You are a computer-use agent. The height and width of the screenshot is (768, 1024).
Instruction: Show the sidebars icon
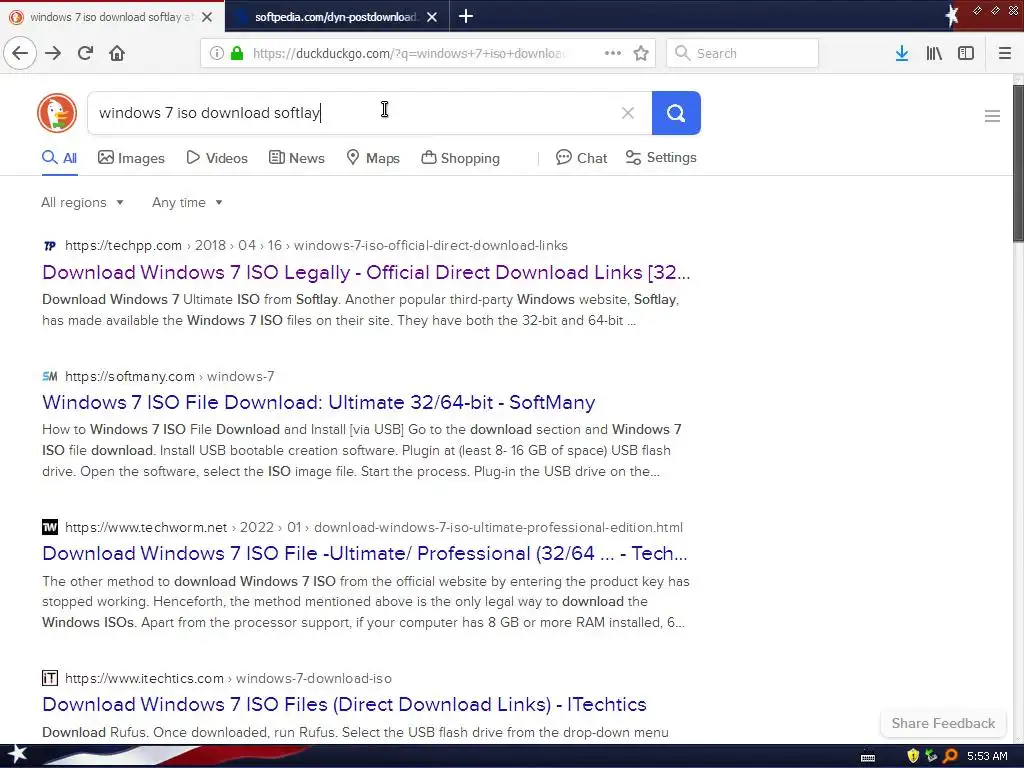[965, 53]
